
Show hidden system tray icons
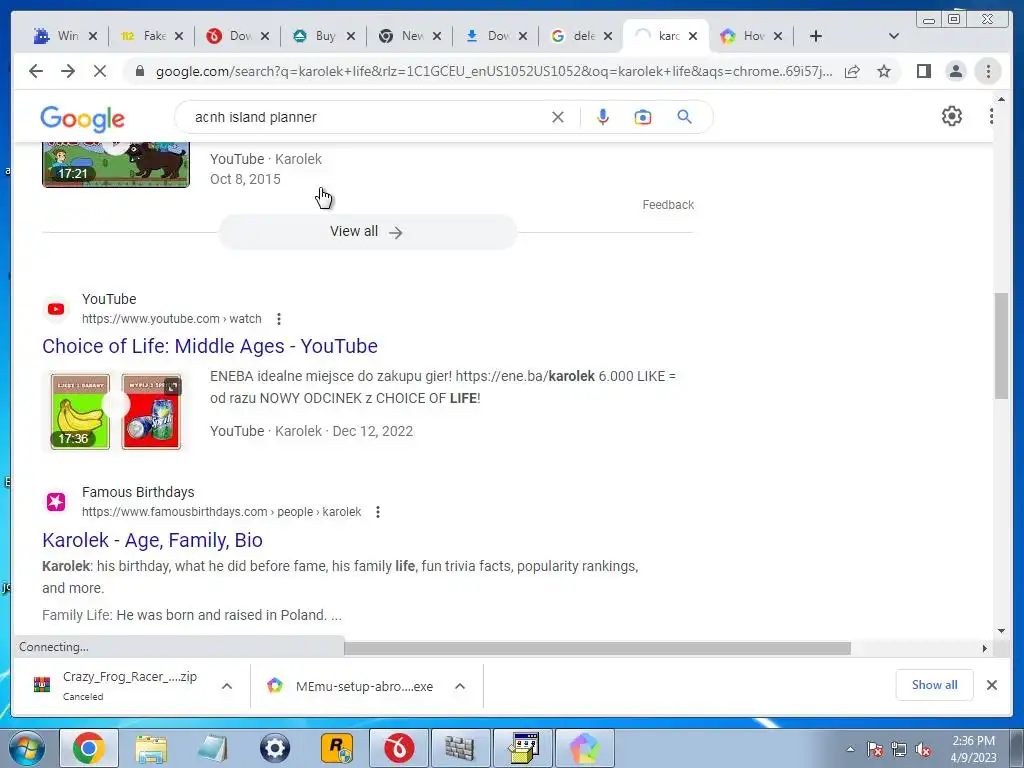point(850,749)
